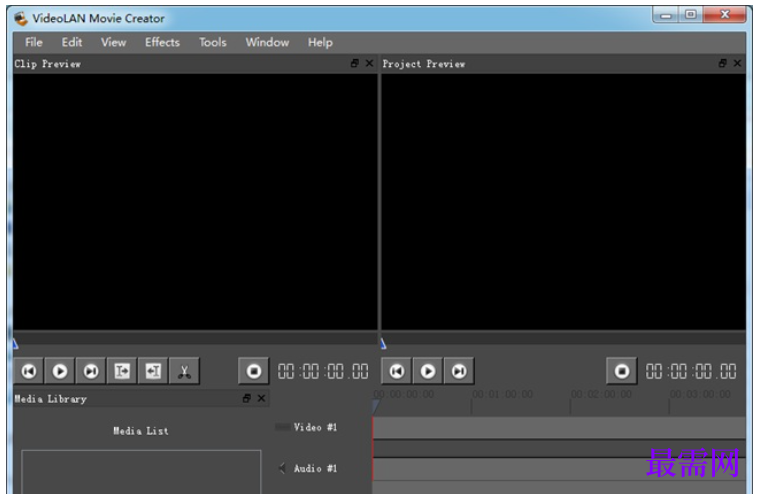Click the VideoLAN Movie Creator cone icon
The width and height of the screenshot is (758, 494).
[x=21, y=18]
